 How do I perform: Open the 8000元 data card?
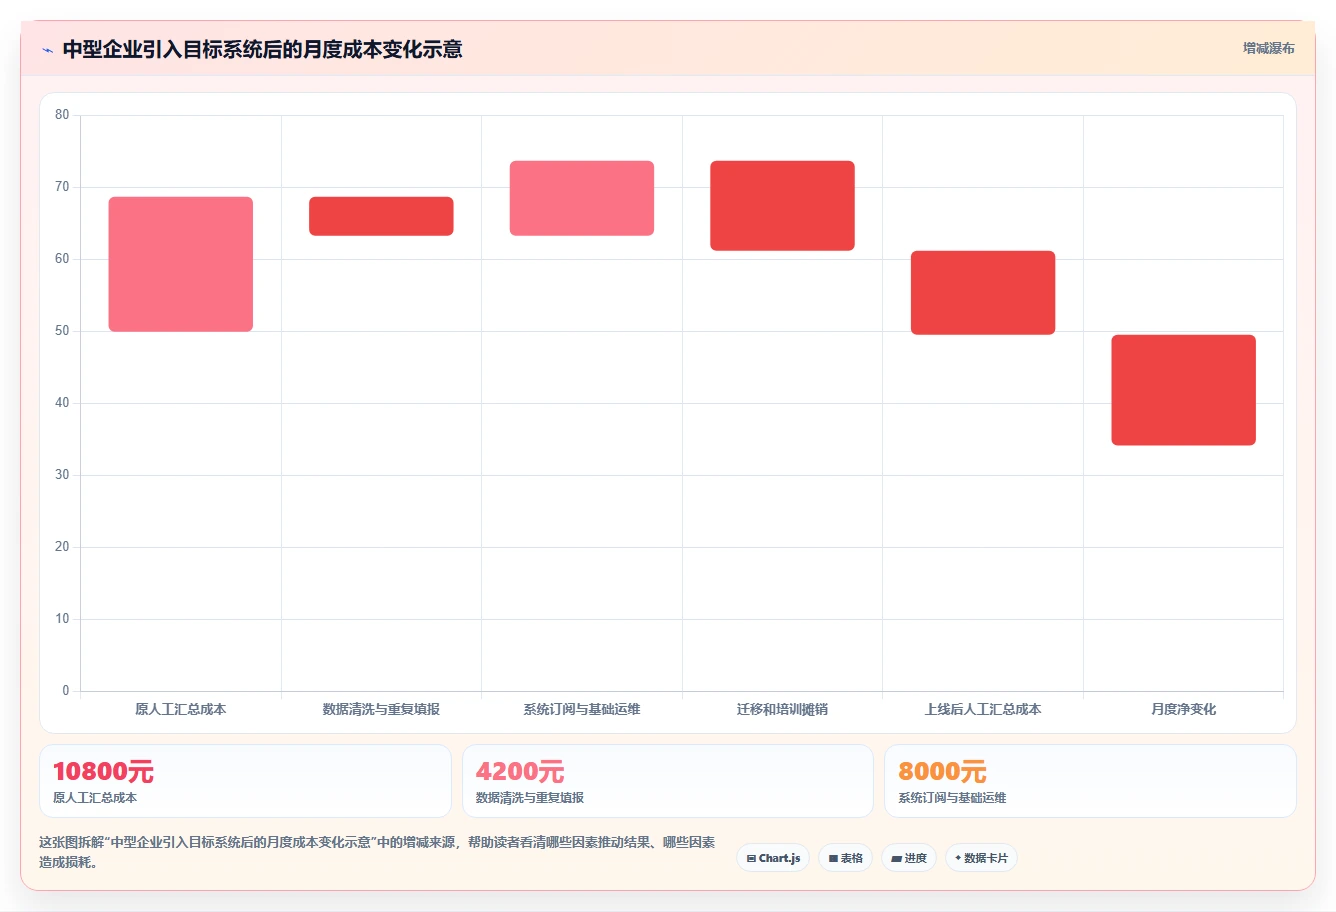(1090, 781)
